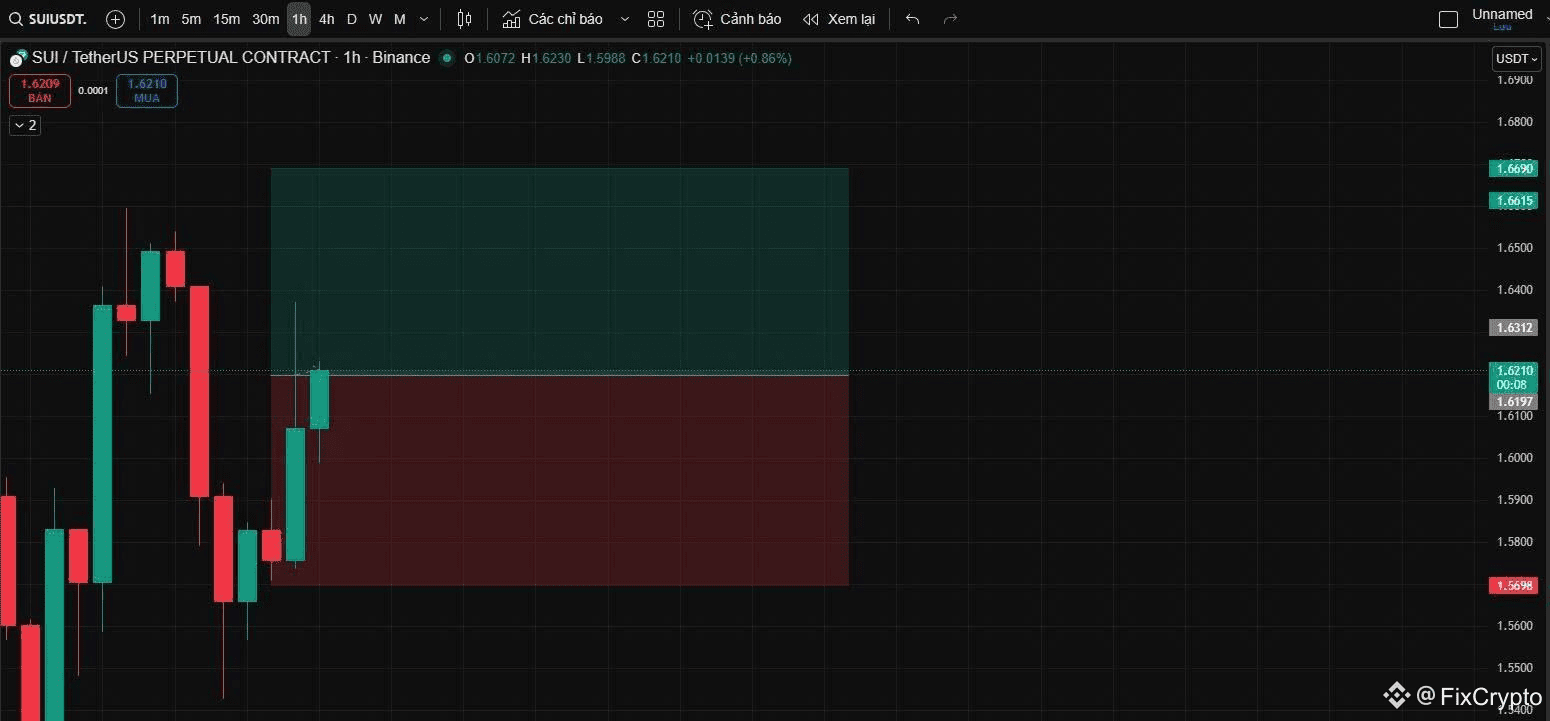
Task: Start bar replay with Xem lại
Action: [839, 19]
